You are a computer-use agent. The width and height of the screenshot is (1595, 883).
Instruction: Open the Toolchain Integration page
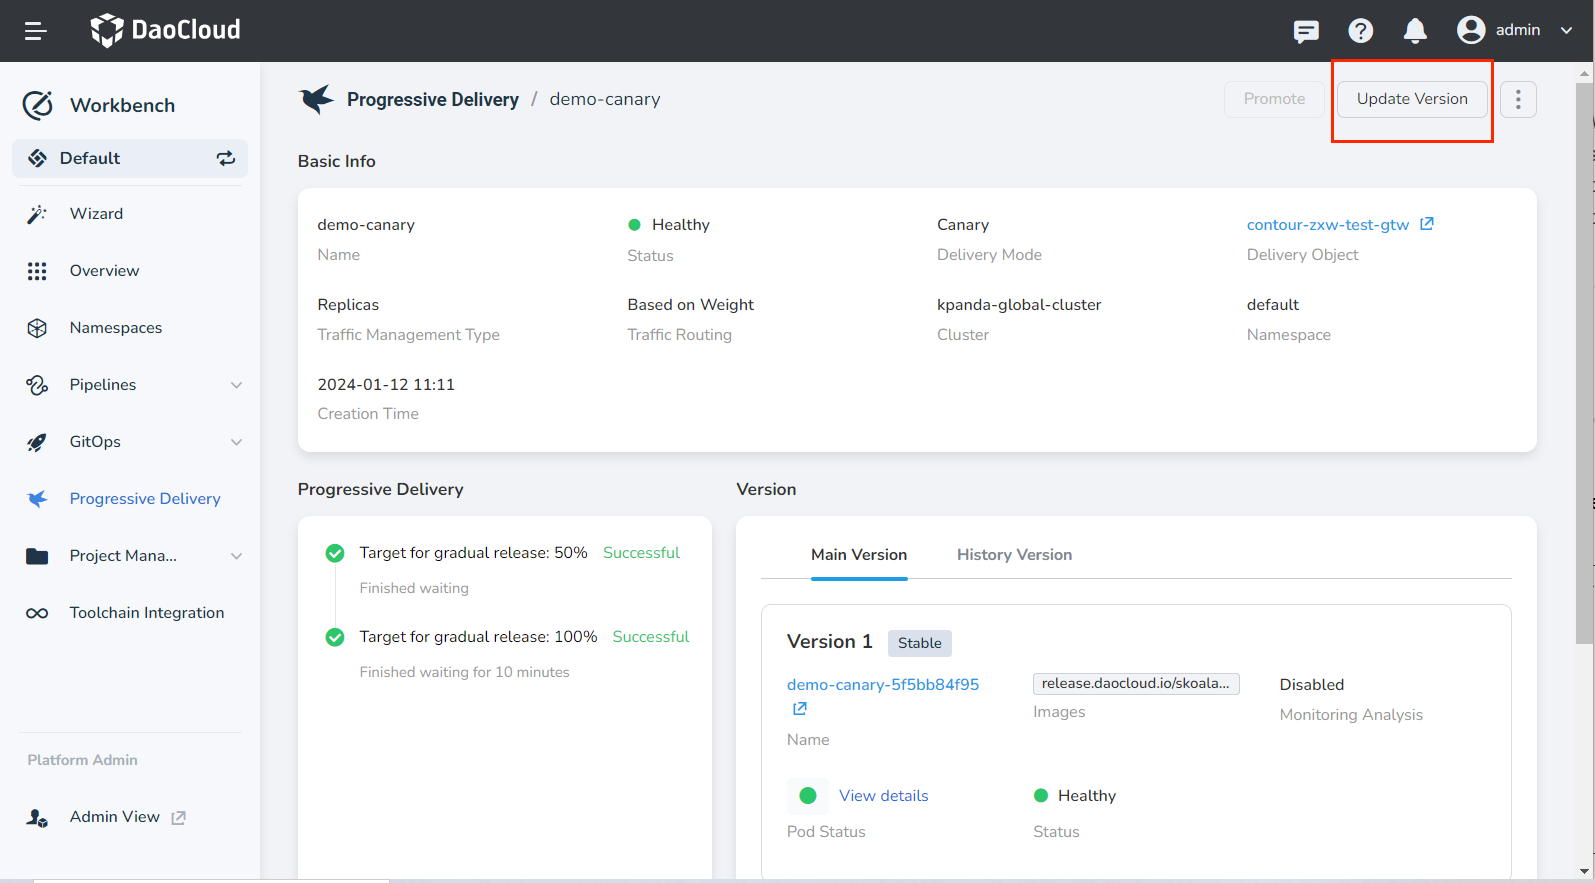[x=146, y=613]
